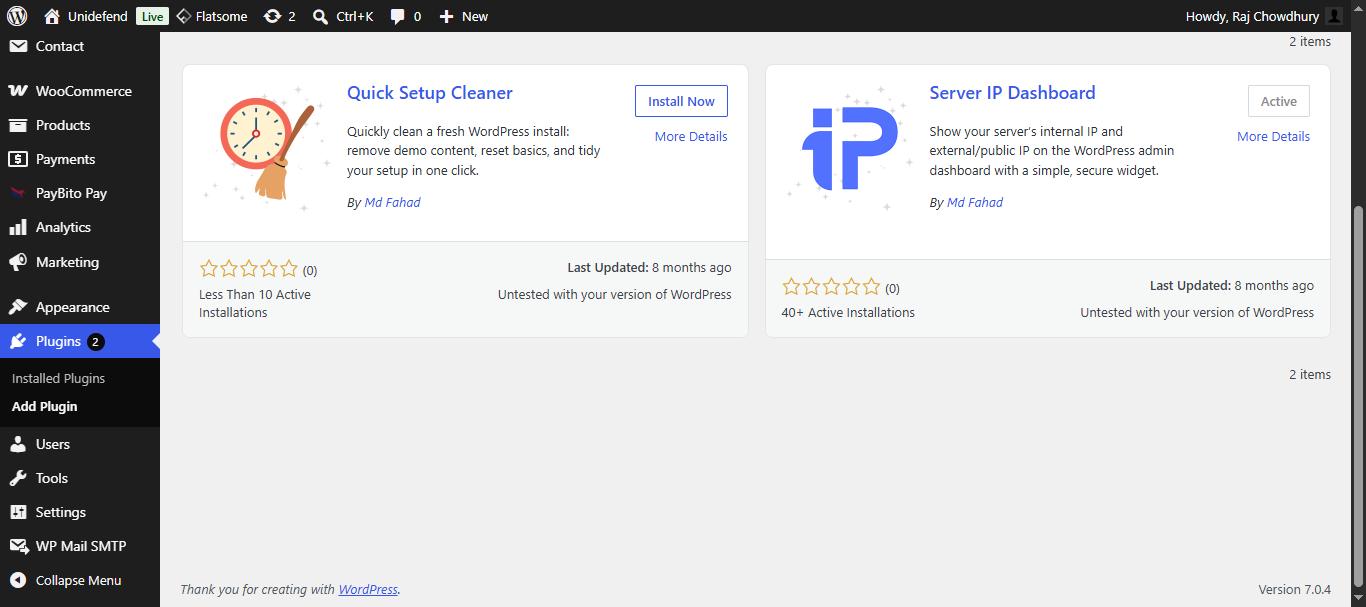
Task: Click the user avatar icon
Action: (x=1333, y=16)
